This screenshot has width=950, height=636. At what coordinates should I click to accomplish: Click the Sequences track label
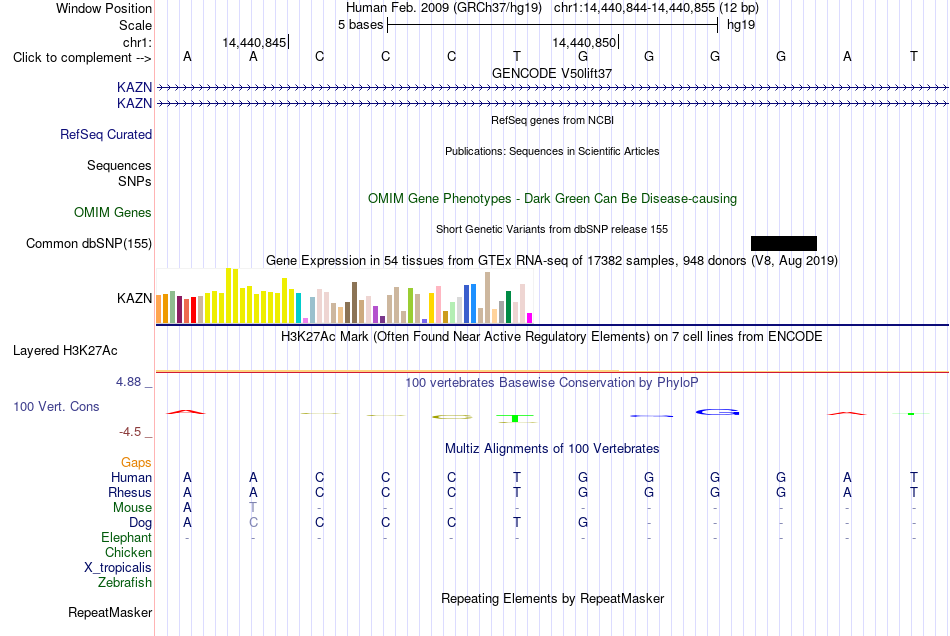tap(119, 165)
